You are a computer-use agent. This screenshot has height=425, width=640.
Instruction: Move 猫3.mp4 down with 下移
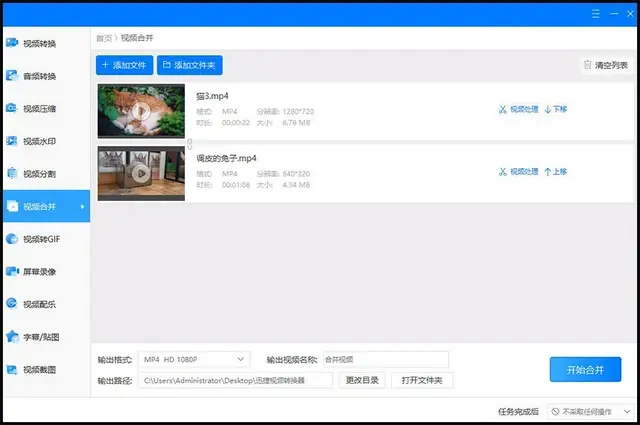556,109
